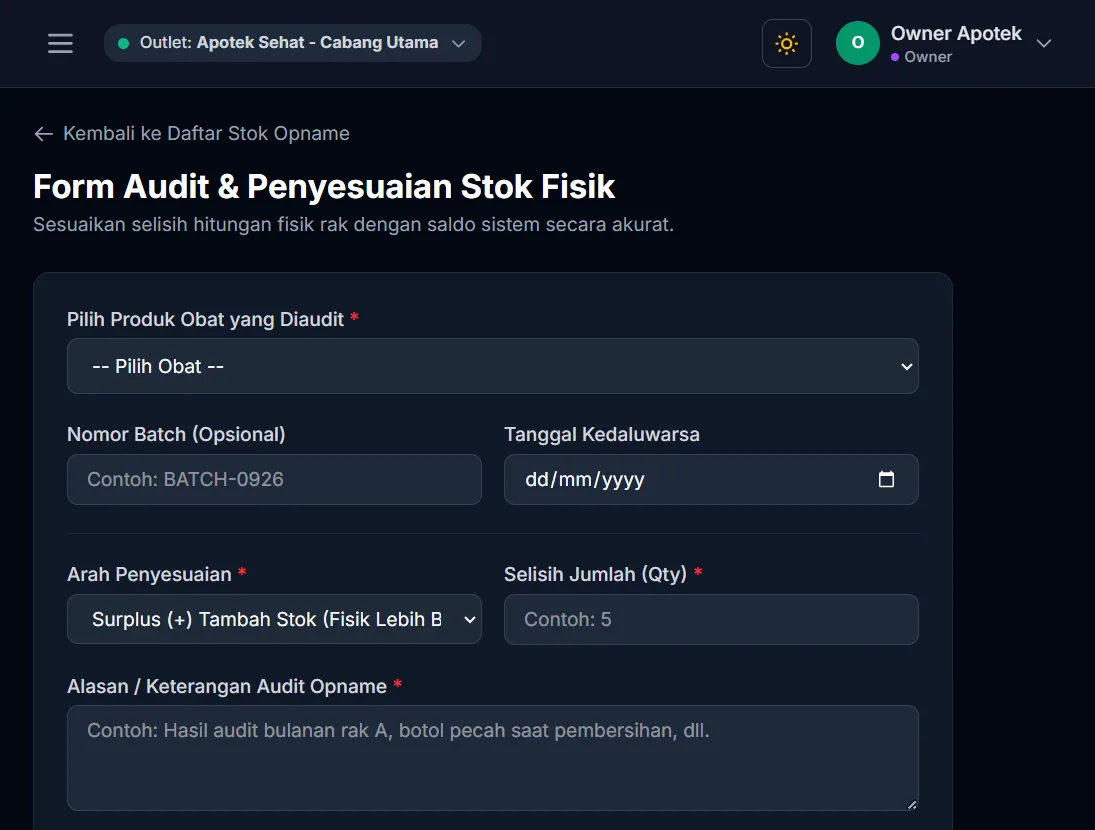Click the Surplus dropdown chevron arrow
This screenshot has width=1095, height=830.
470,619
